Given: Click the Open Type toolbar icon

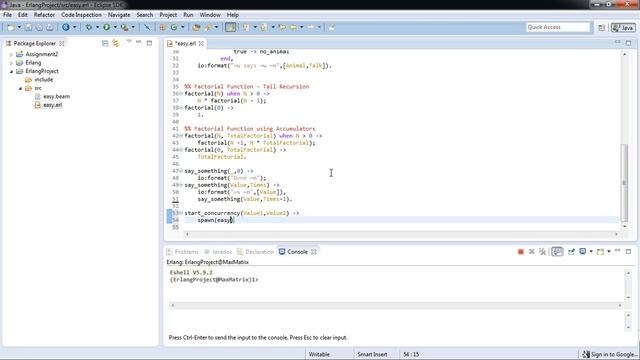Looking at the screenshot, I should tap(196, 27).
